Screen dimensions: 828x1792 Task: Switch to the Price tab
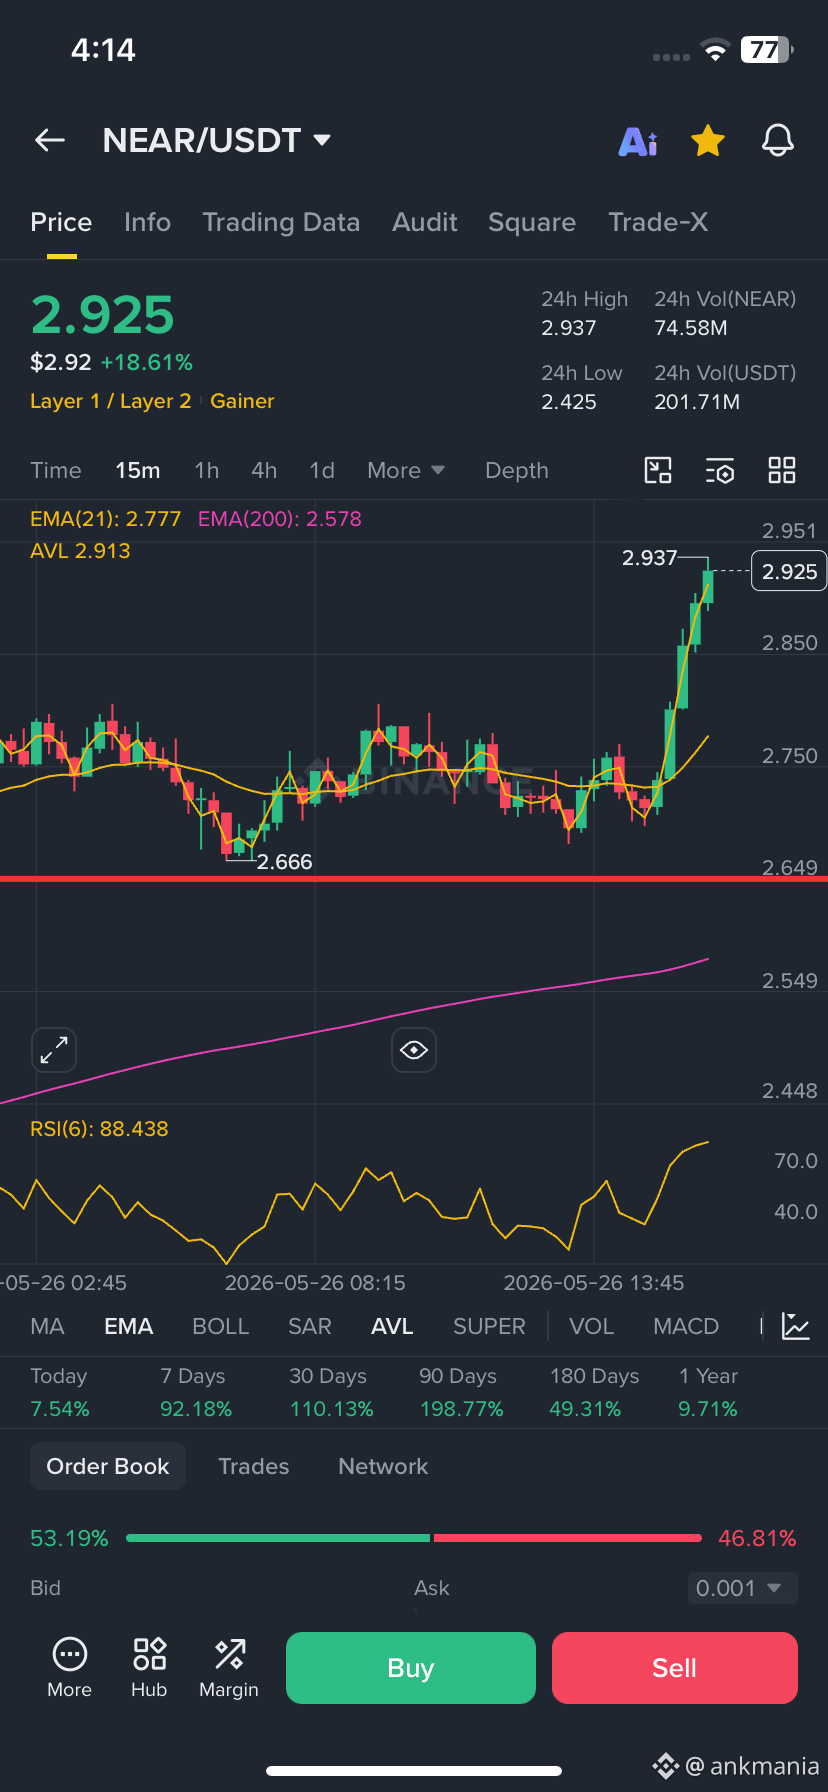(x=61, y=222)
